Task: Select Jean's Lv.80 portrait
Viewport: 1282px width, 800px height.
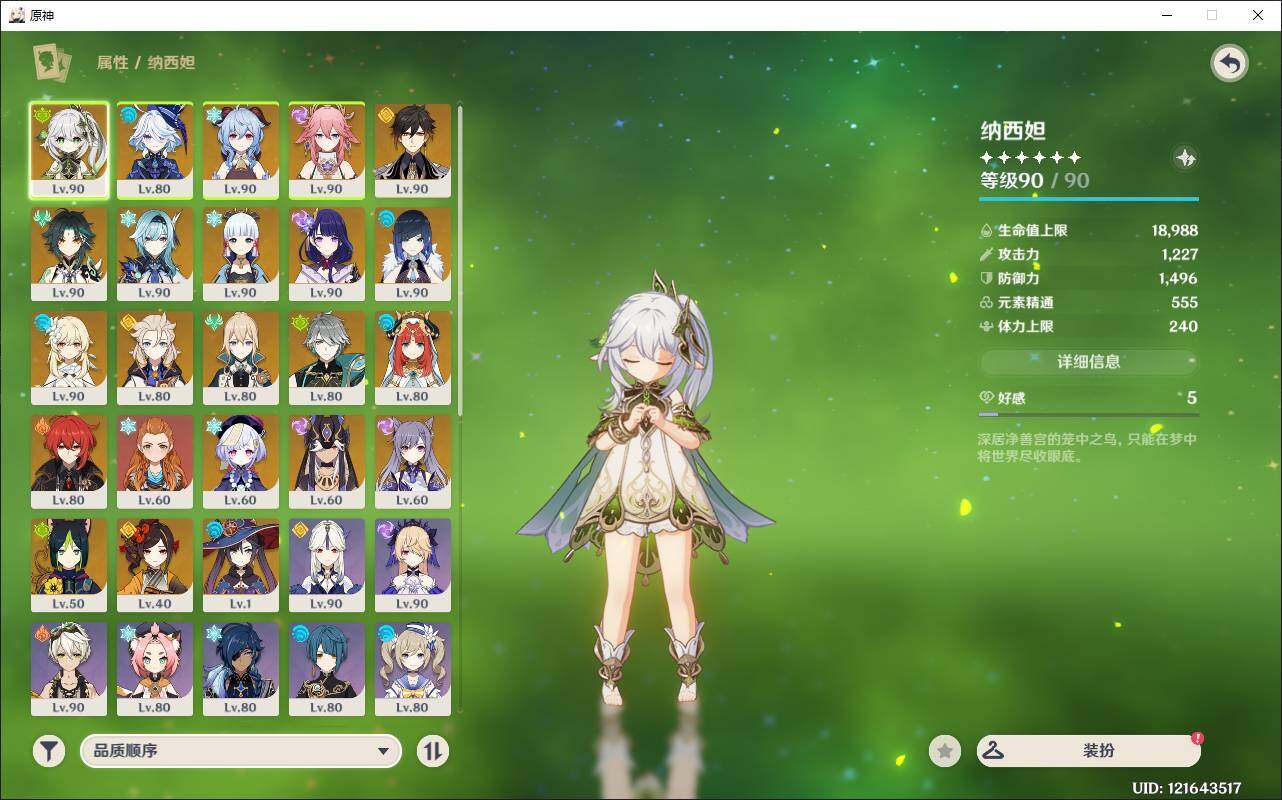Action: (241, 358)
